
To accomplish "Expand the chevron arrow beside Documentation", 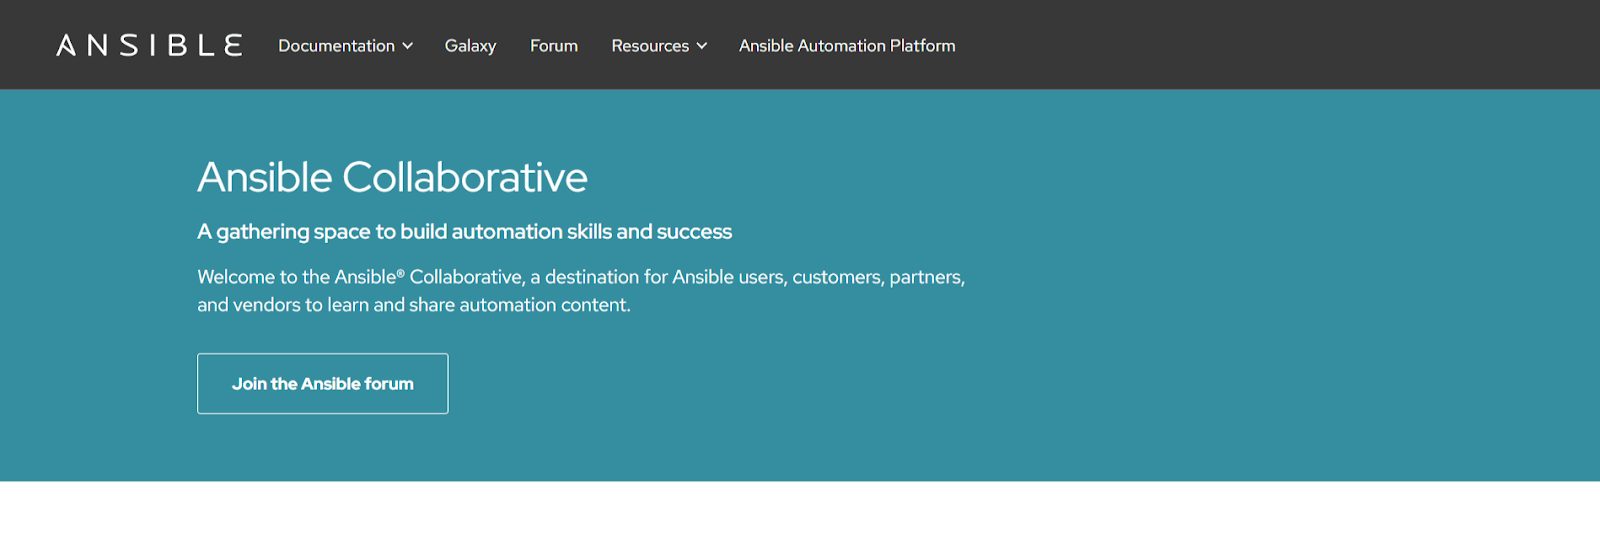I will 408,46.
